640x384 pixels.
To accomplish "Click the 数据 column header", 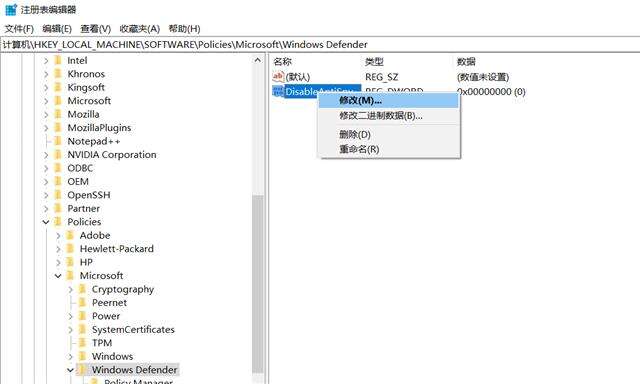I will pyautogui.click(x=466, y=62).
